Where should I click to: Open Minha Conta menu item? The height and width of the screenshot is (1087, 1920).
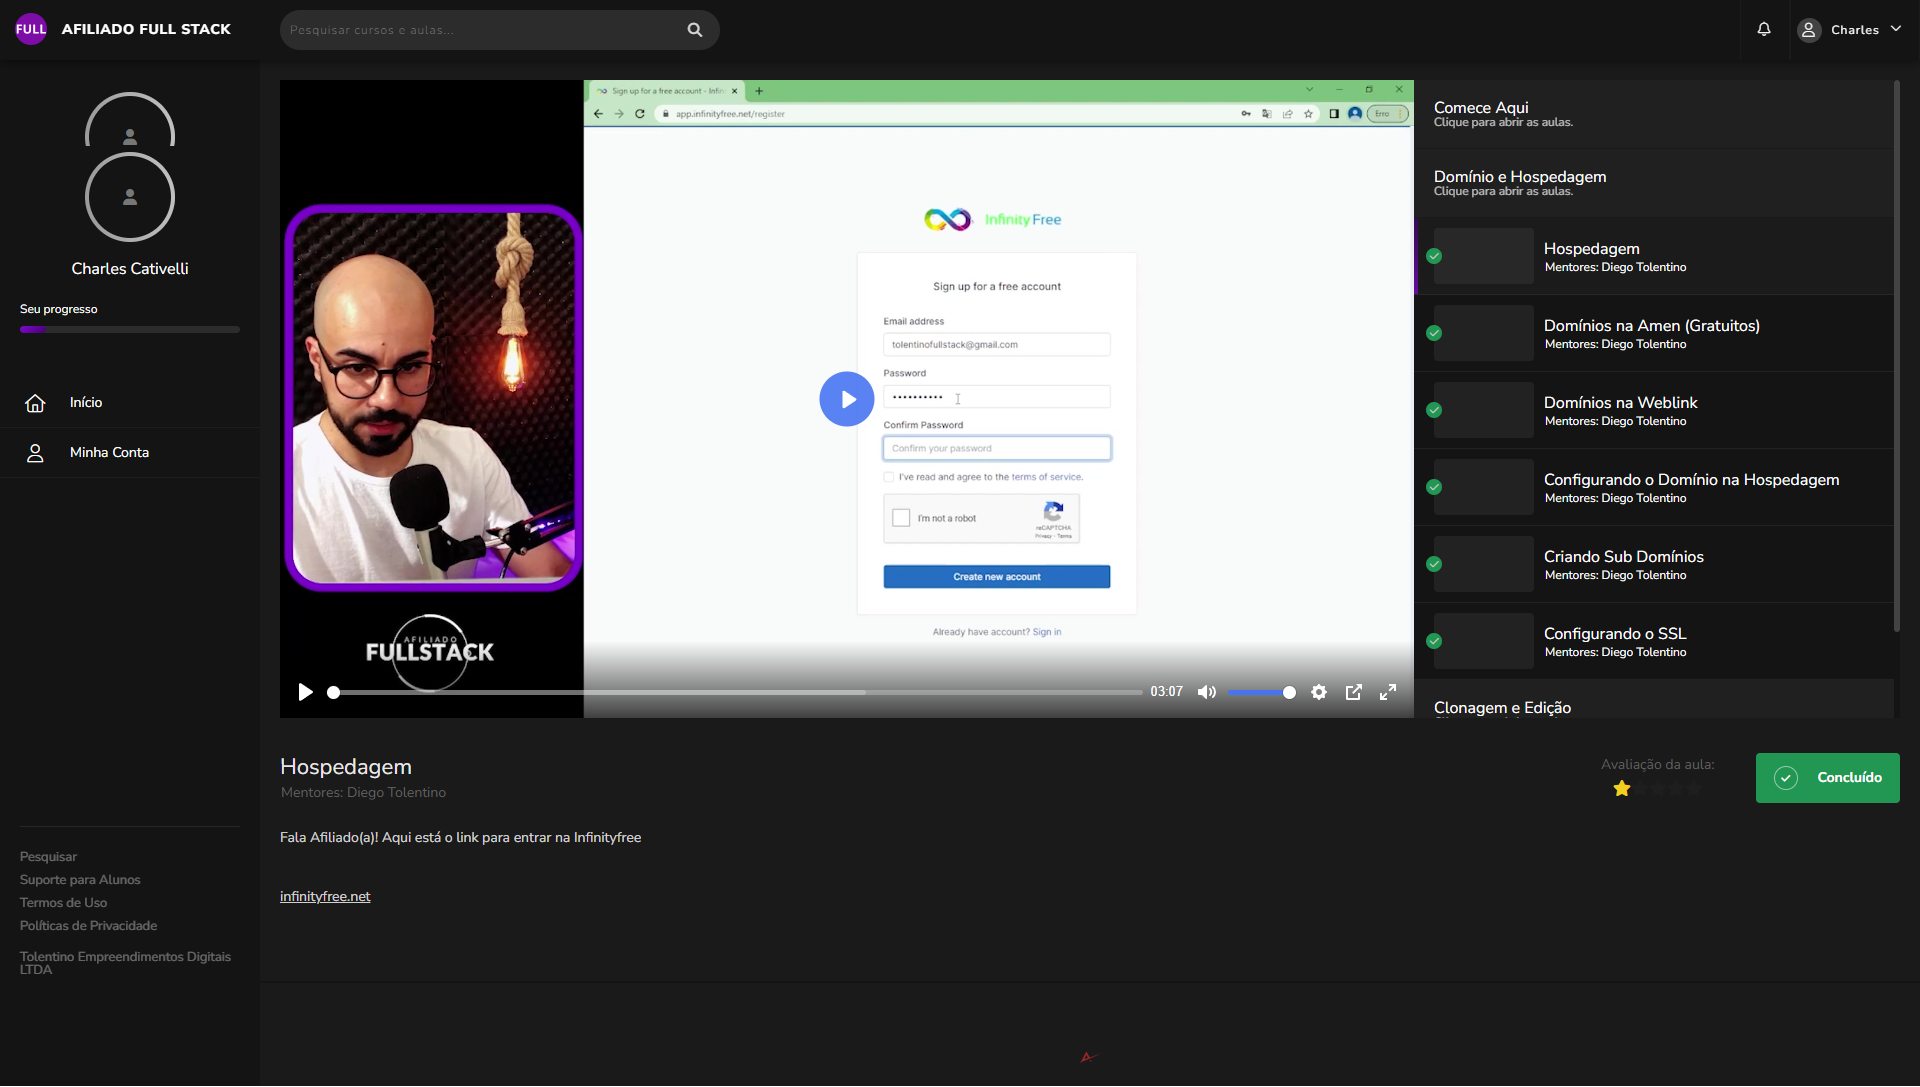[x=109, y=453]
